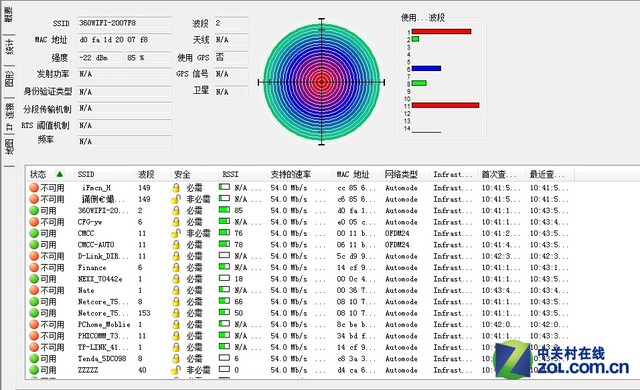Screen dimensions: 640x390
Task: Click the padlock icon for TP-LINK_41 row
Action: point(176,347)
